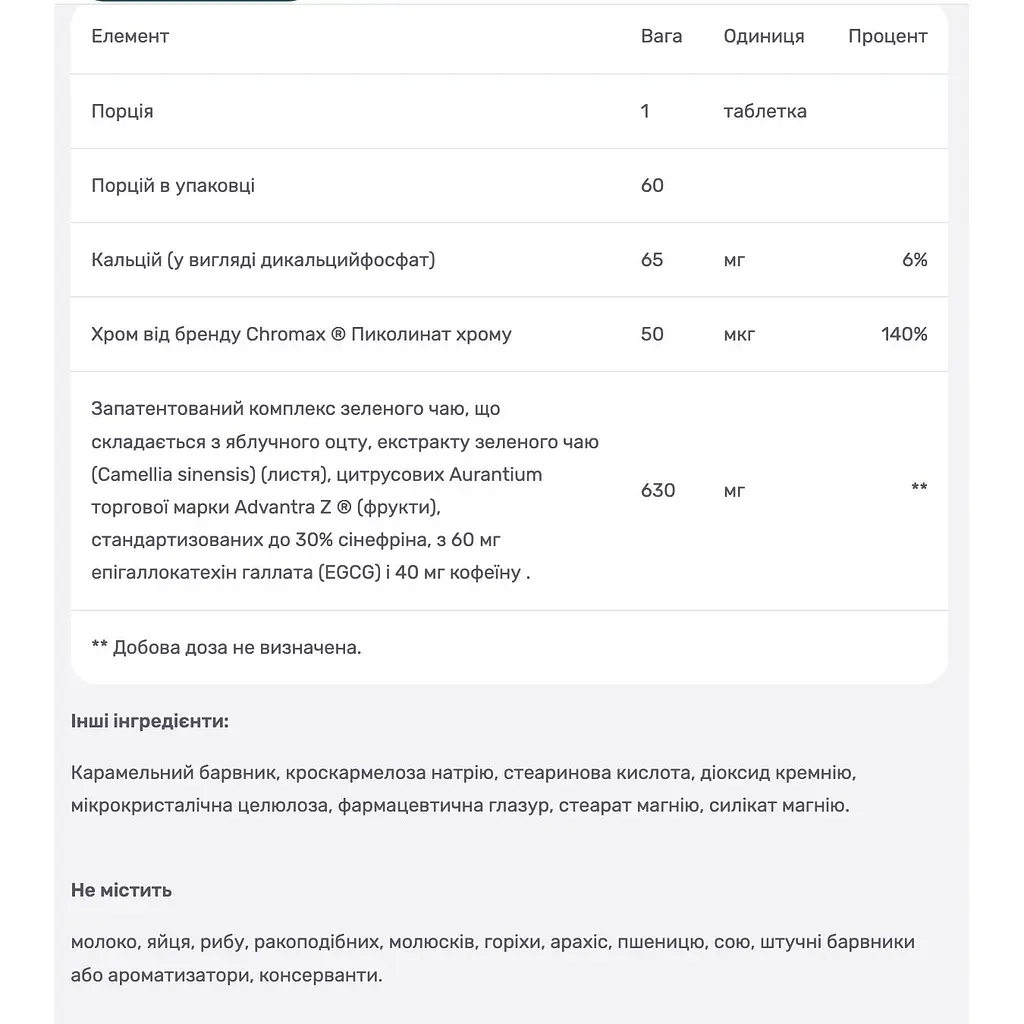Select the green tea complex description text
Viewport: 1024px width, 1024px height.
[345, 490]
